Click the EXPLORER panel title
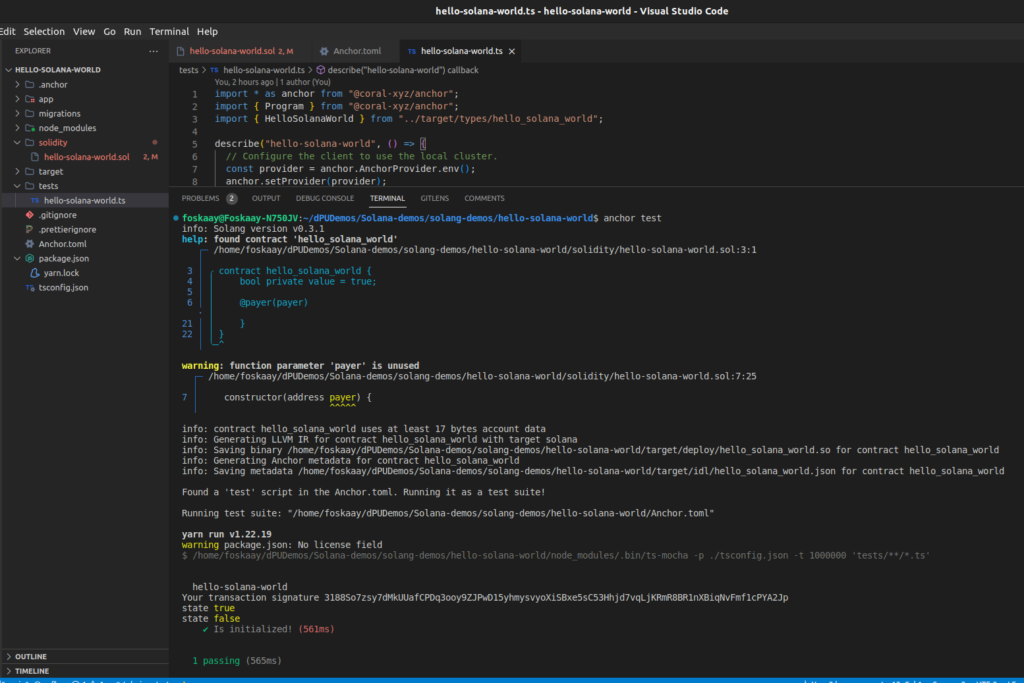Screen dimensions: 1024x683 coord(33,51)
